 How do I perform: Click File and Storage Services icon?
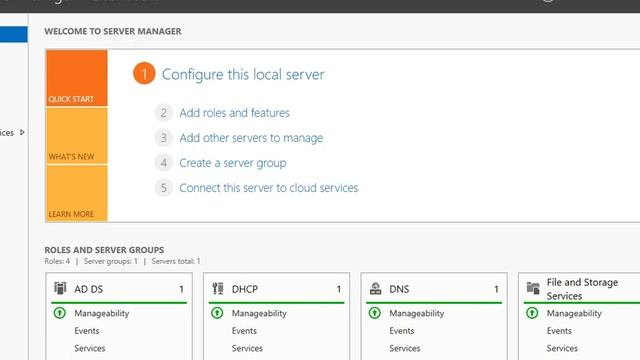point(533,288)
